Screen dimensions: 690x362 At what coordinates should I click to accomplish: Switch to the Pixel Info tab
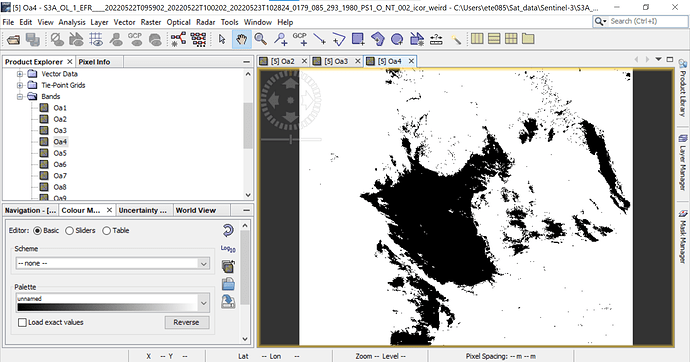point(94,62)
